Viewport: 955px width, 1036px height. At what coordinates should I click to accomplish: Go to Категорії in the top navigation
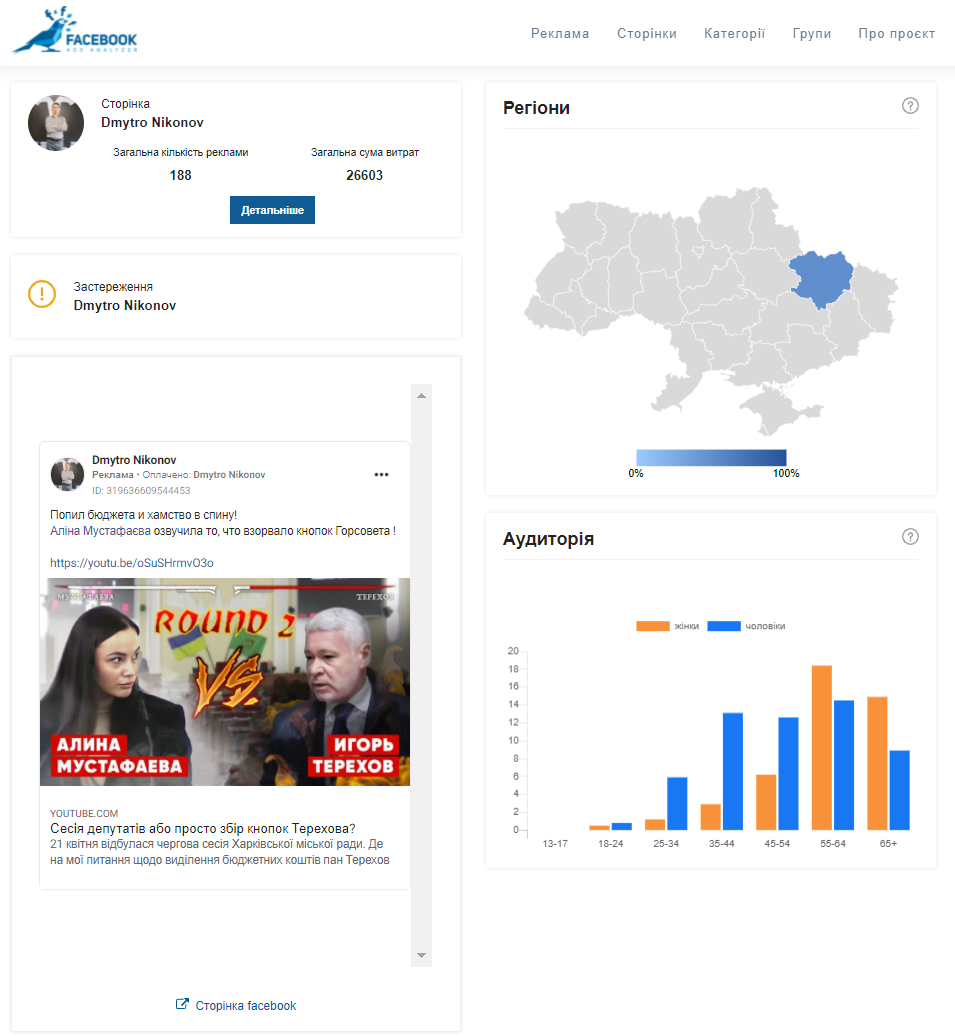[734, 33]
